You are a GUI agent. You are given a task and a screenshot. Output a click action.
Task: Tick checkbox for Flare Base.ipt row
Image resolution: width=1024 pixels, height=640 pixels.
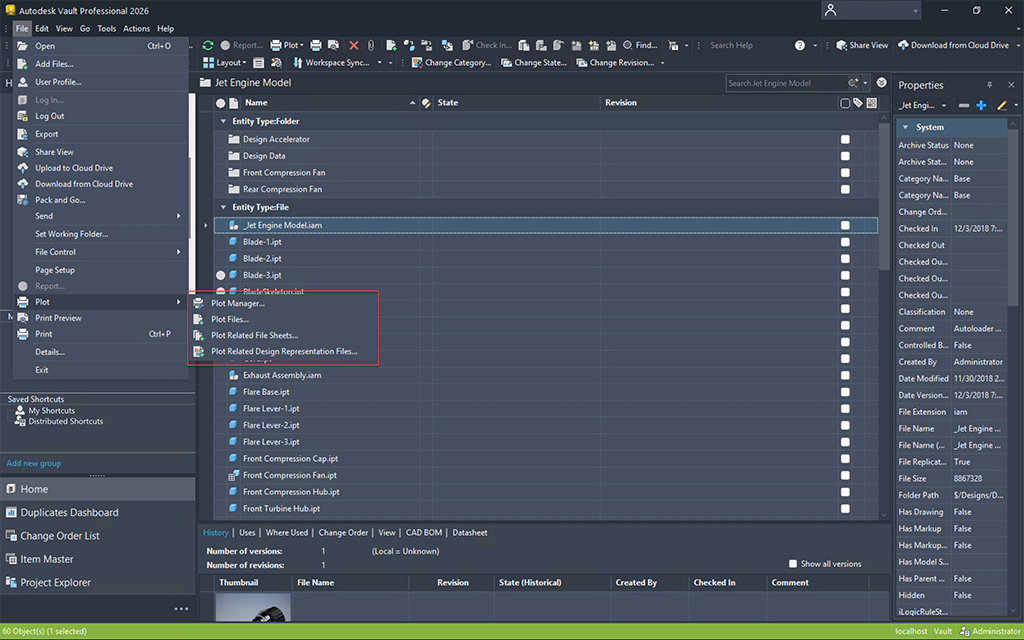[845, 392]
